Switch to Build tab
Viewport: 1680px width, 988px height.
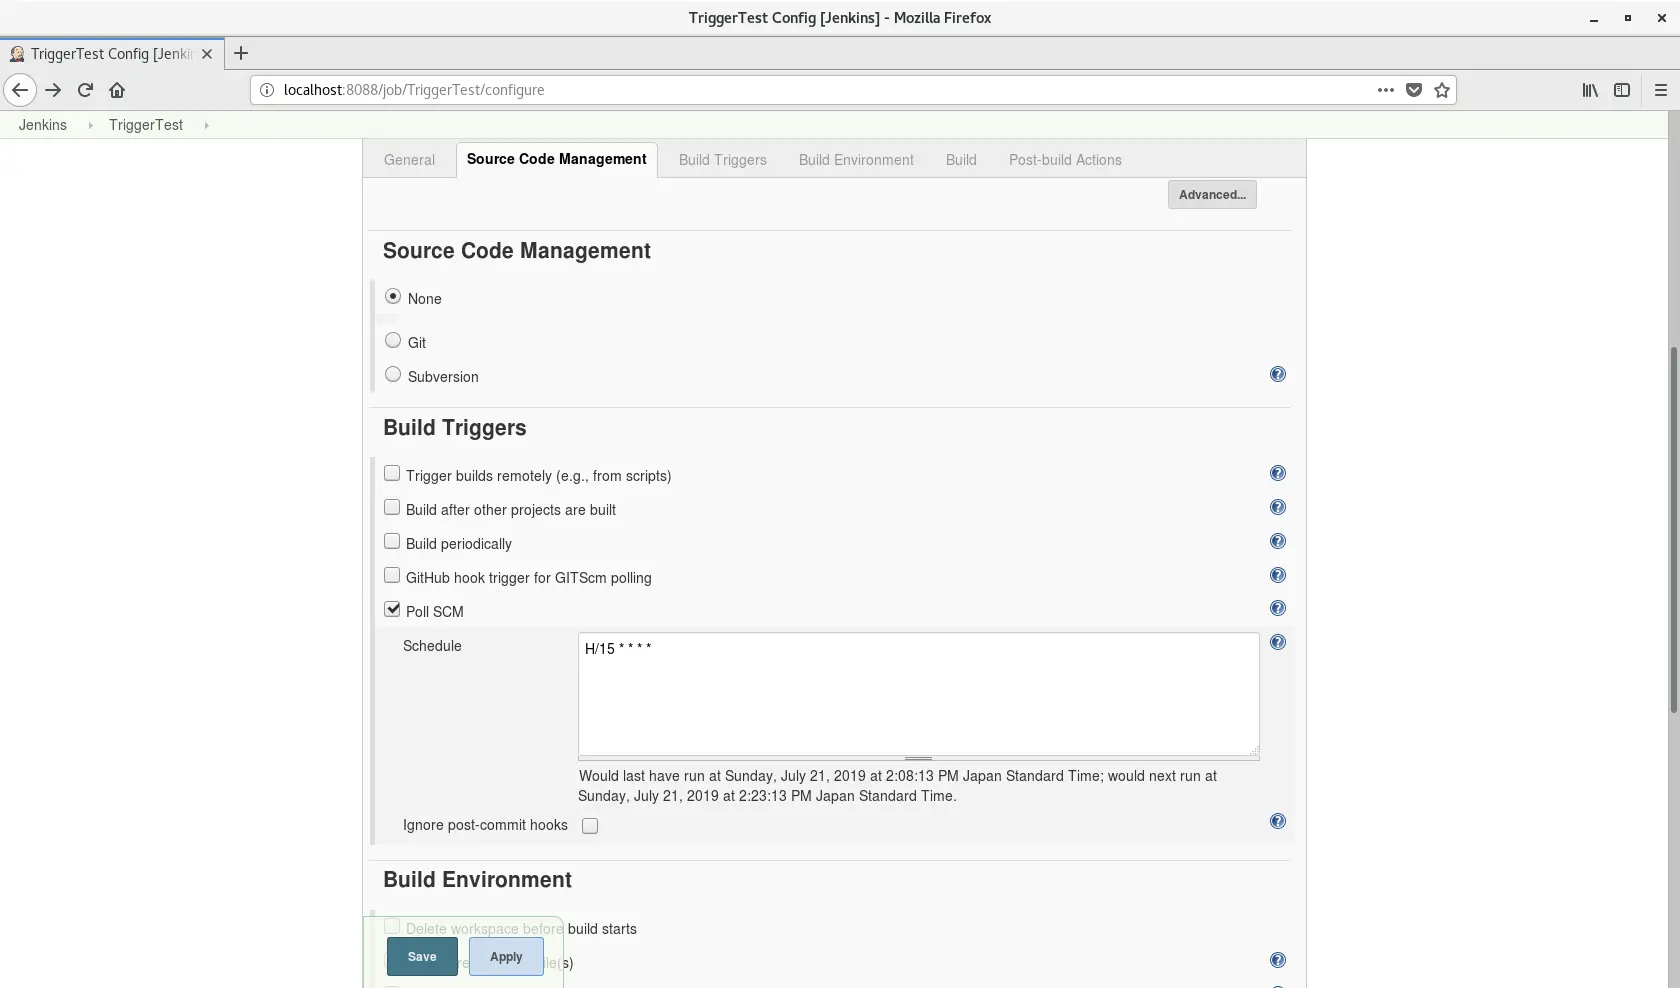961,160
